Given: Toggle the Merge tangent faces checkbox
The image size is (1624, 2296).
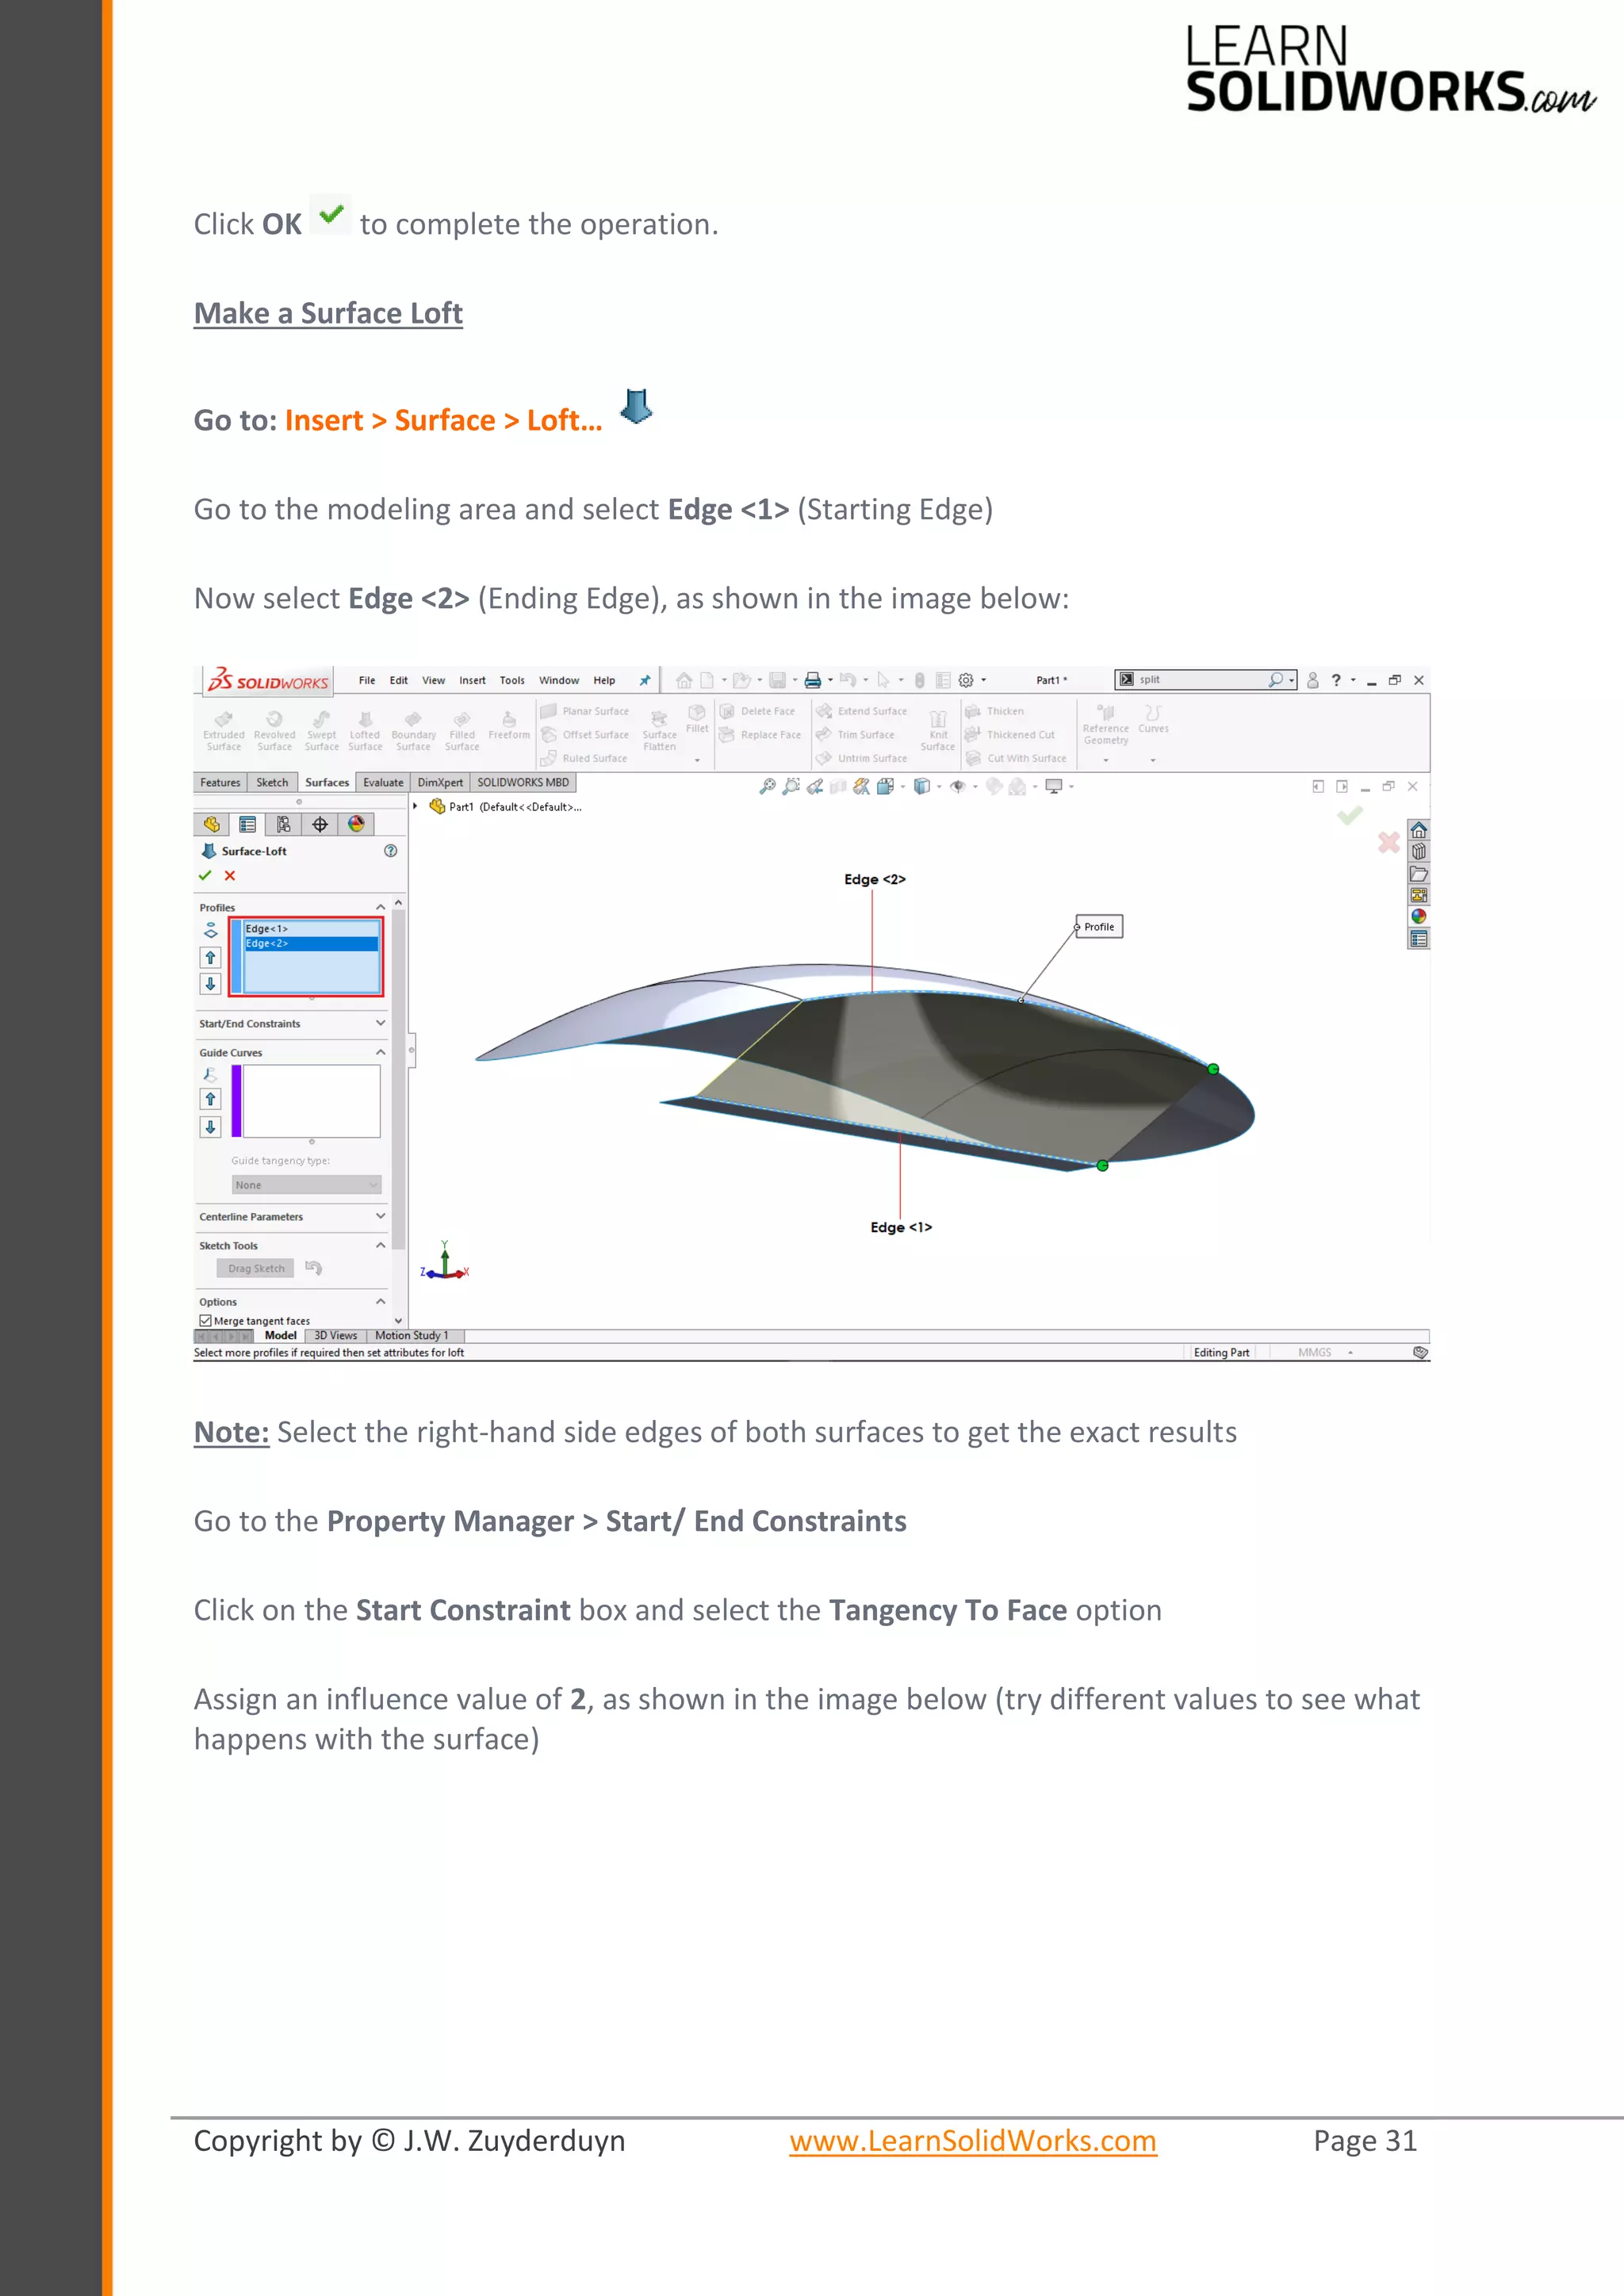Looking at the screenshot, I should coord(206,1321).
